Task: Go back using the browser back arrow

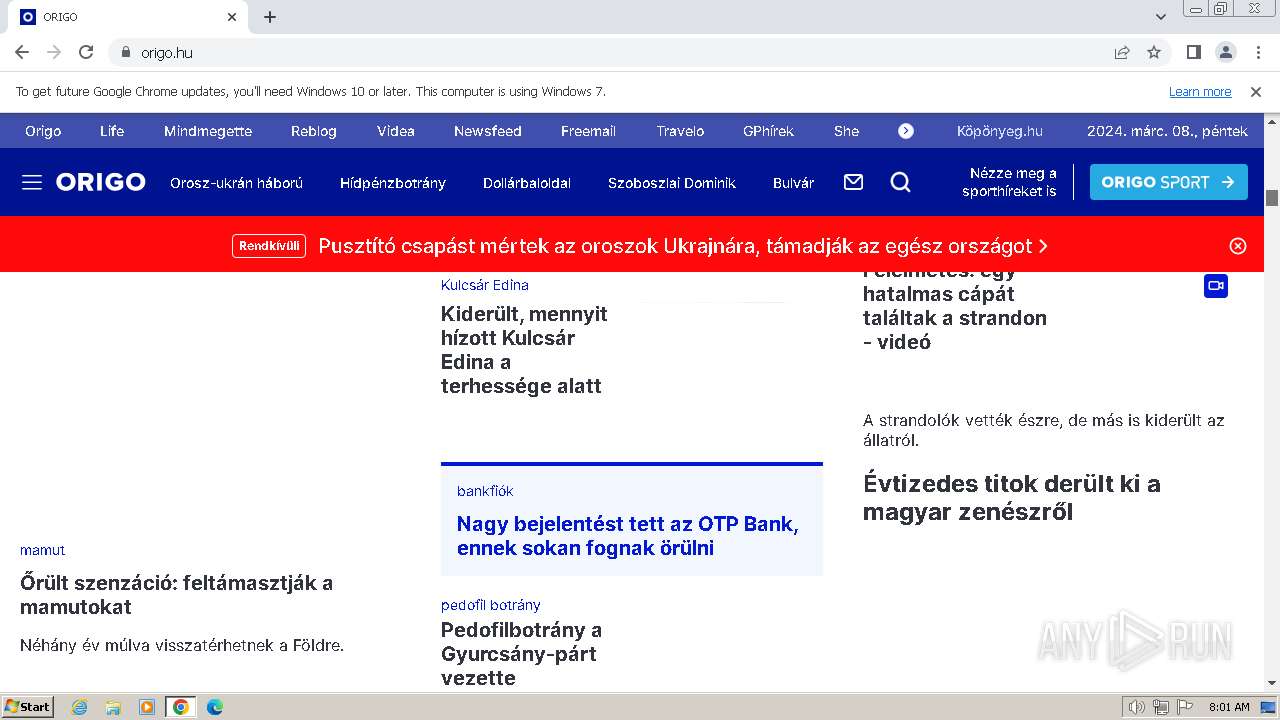Action: tap(22, 52)
